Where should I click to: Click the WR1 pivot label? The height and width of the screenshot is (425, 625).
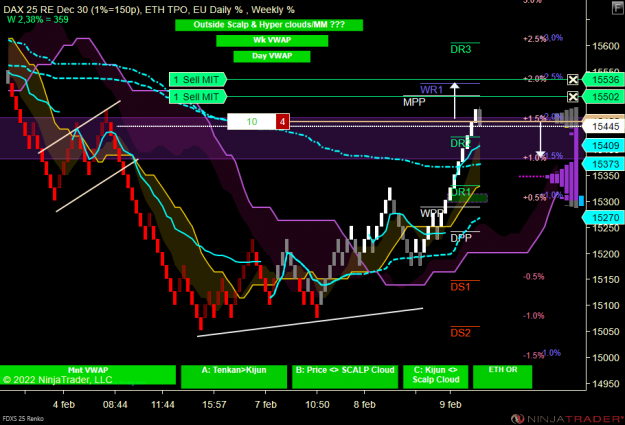pyautogui.click(x=431, y=90)
